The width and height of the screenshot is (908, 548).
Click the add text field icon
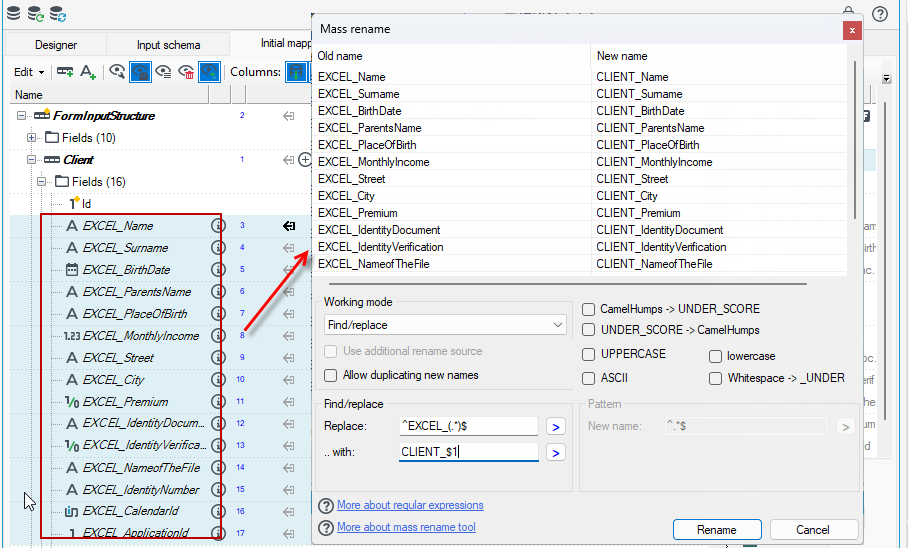(88, 72)
